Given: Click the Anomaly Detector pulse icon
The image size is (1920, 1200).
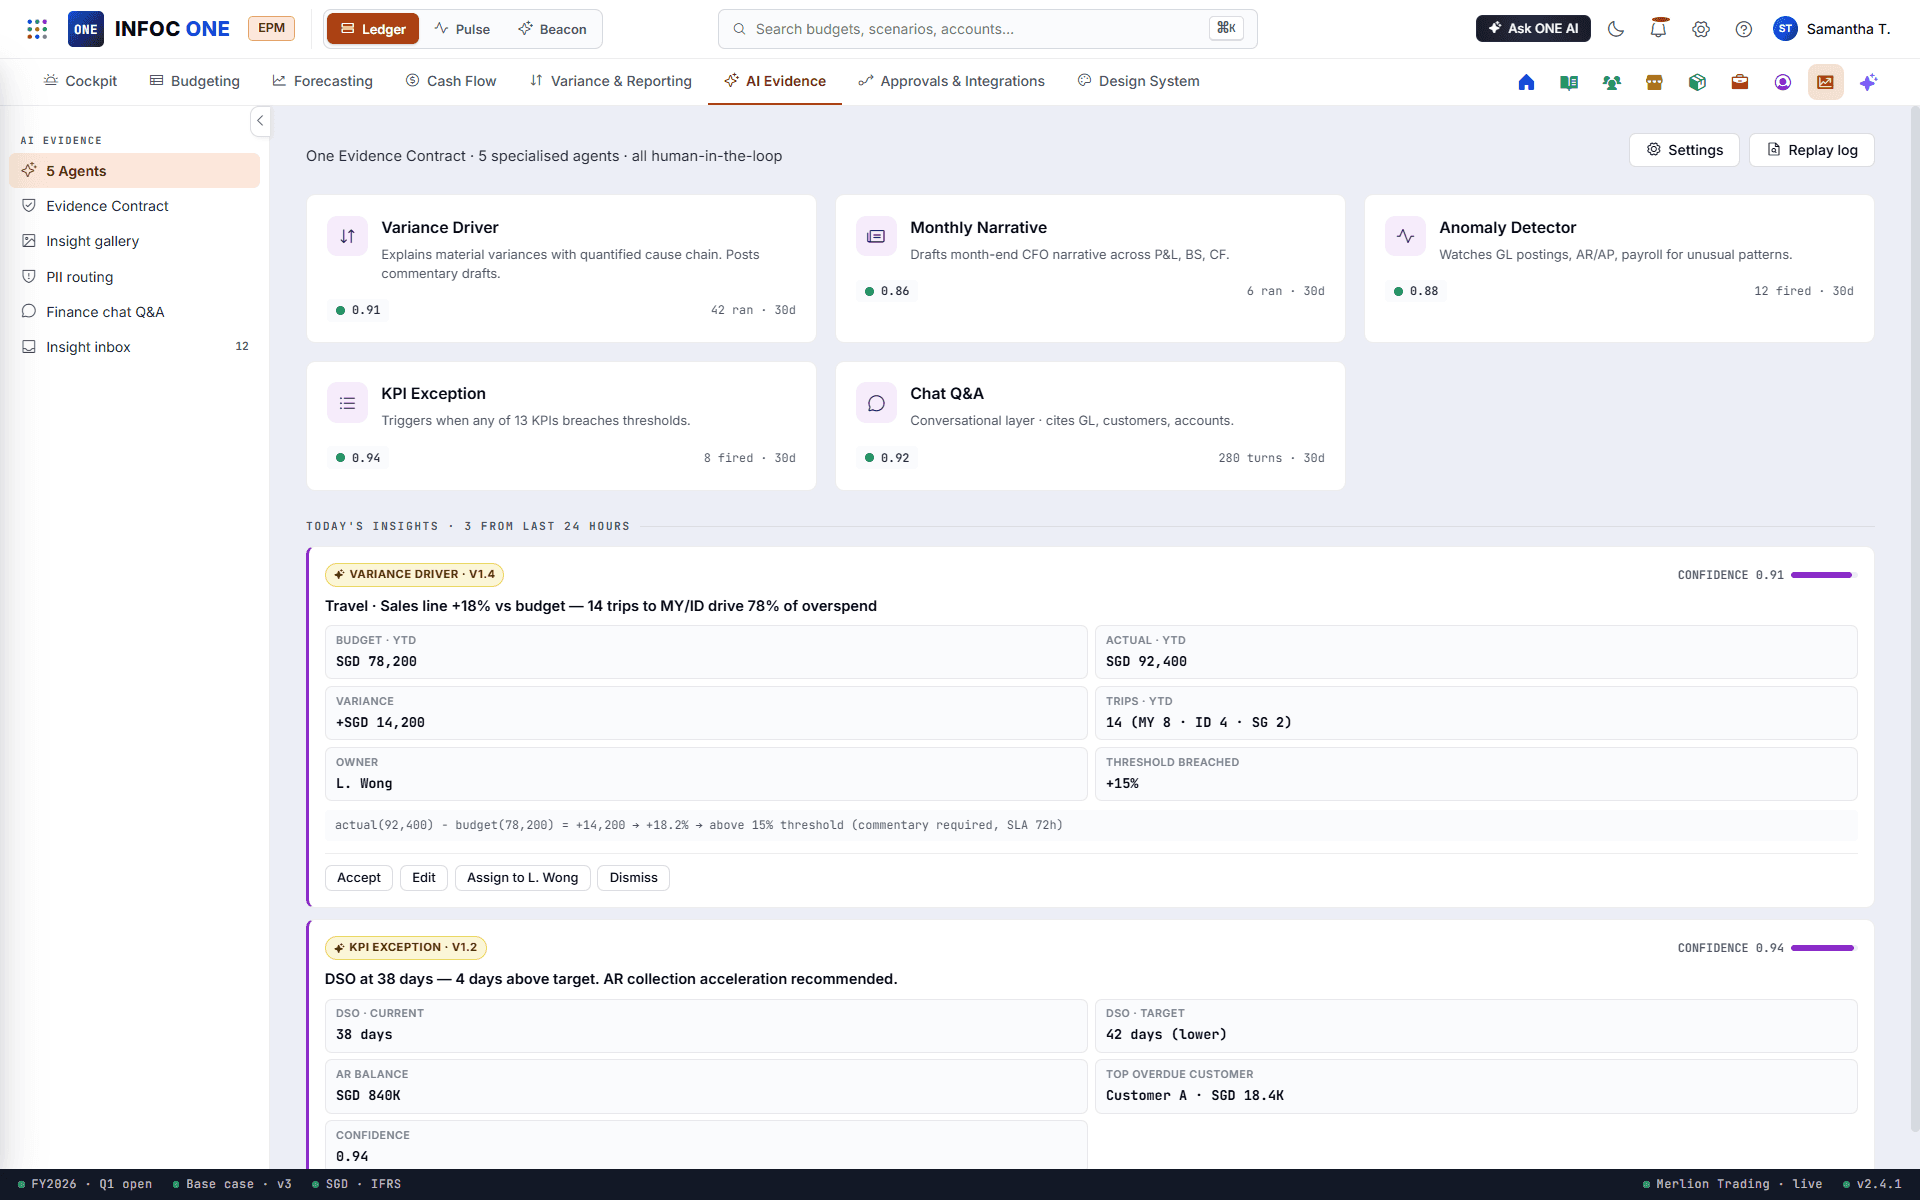Looking at the screenshot, I should pyautogui.click(x=1405, y=236).
